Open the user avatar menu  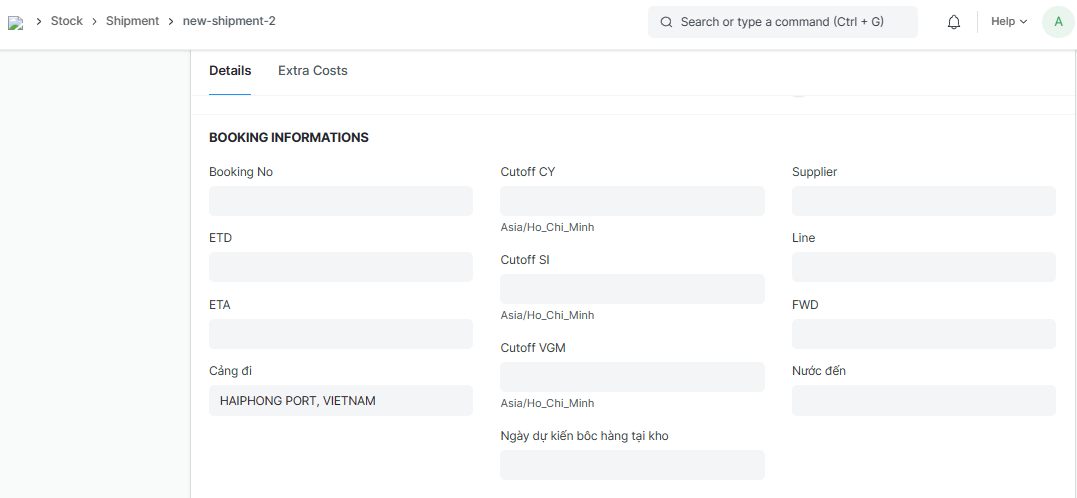pos(1058,22)
